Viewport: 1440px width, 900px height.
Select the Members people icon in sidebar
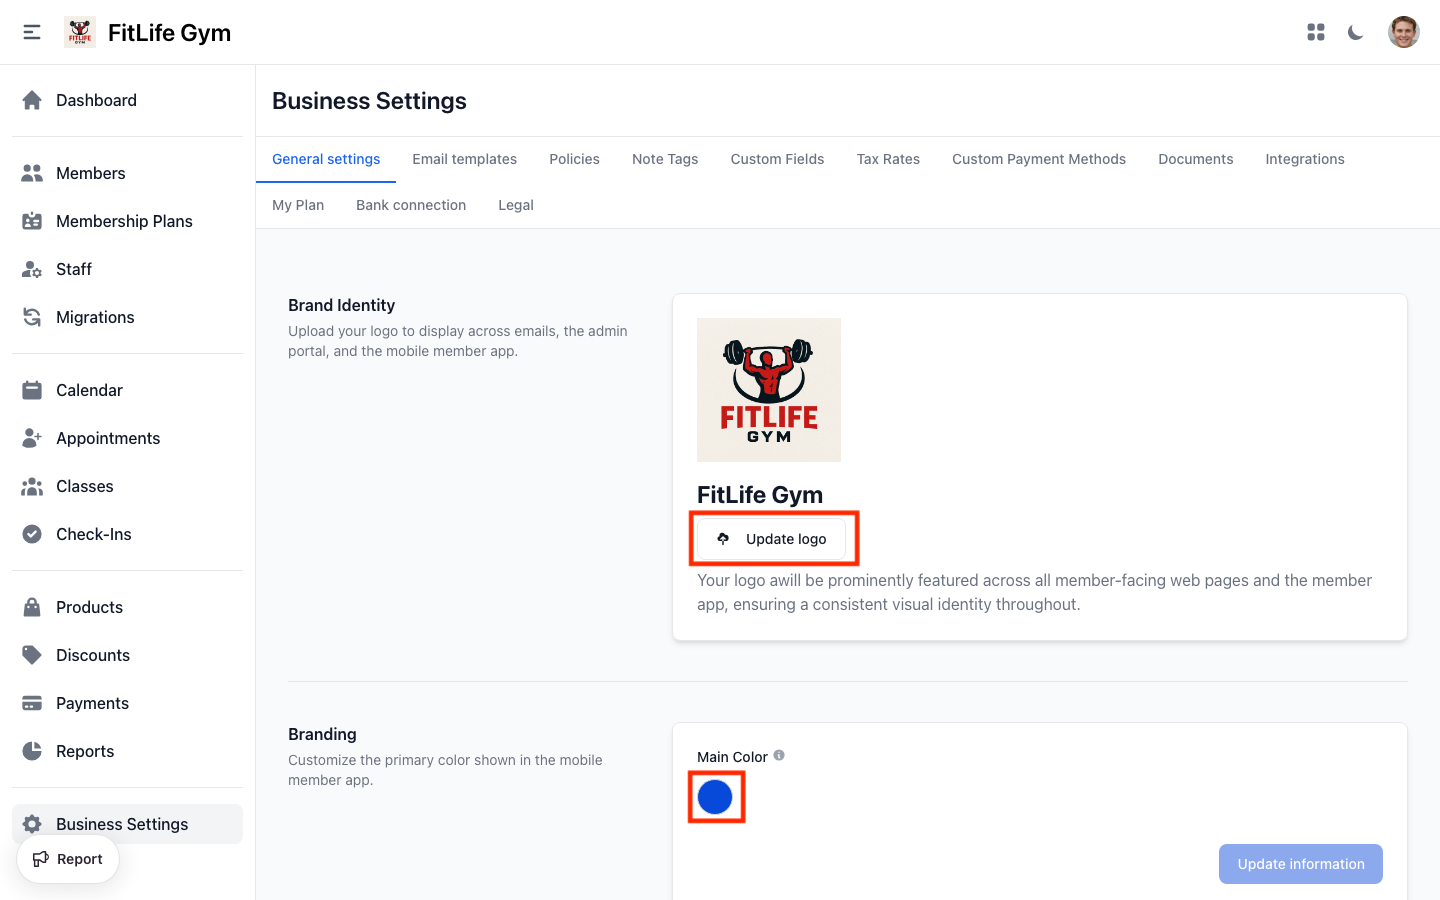point(33,173)
